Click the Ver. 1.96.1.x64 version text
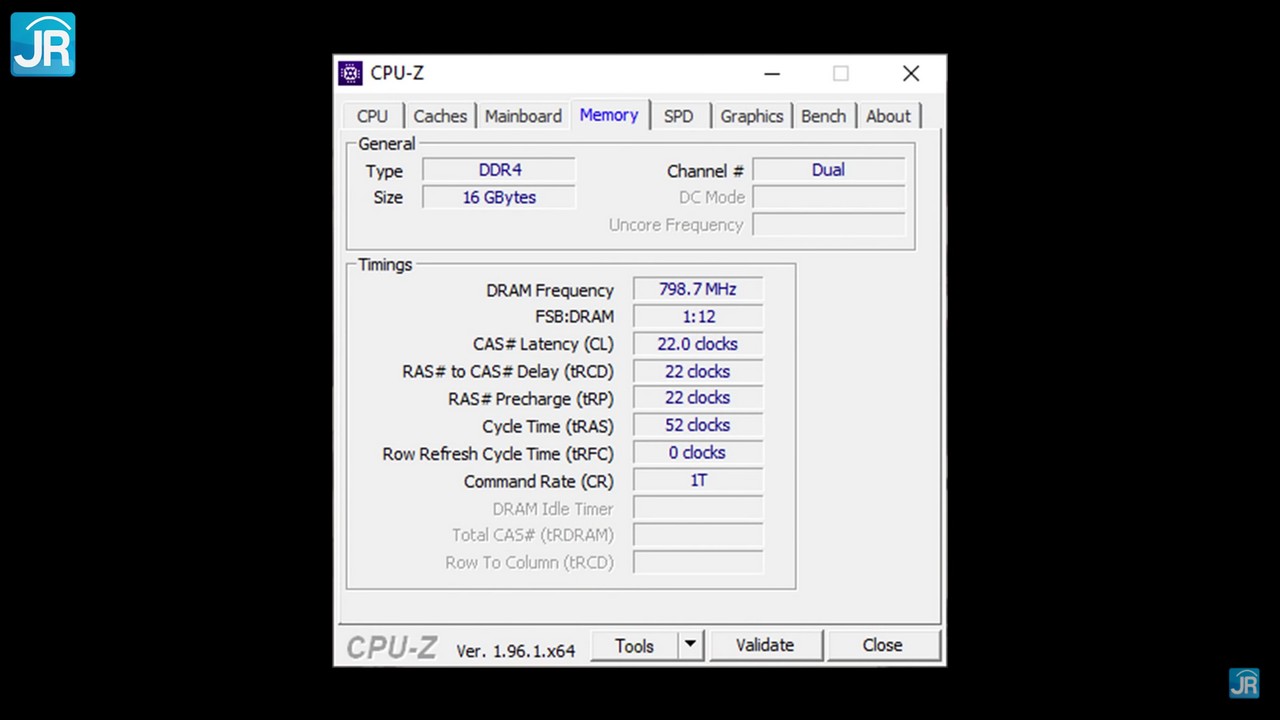 coord(516,651)
